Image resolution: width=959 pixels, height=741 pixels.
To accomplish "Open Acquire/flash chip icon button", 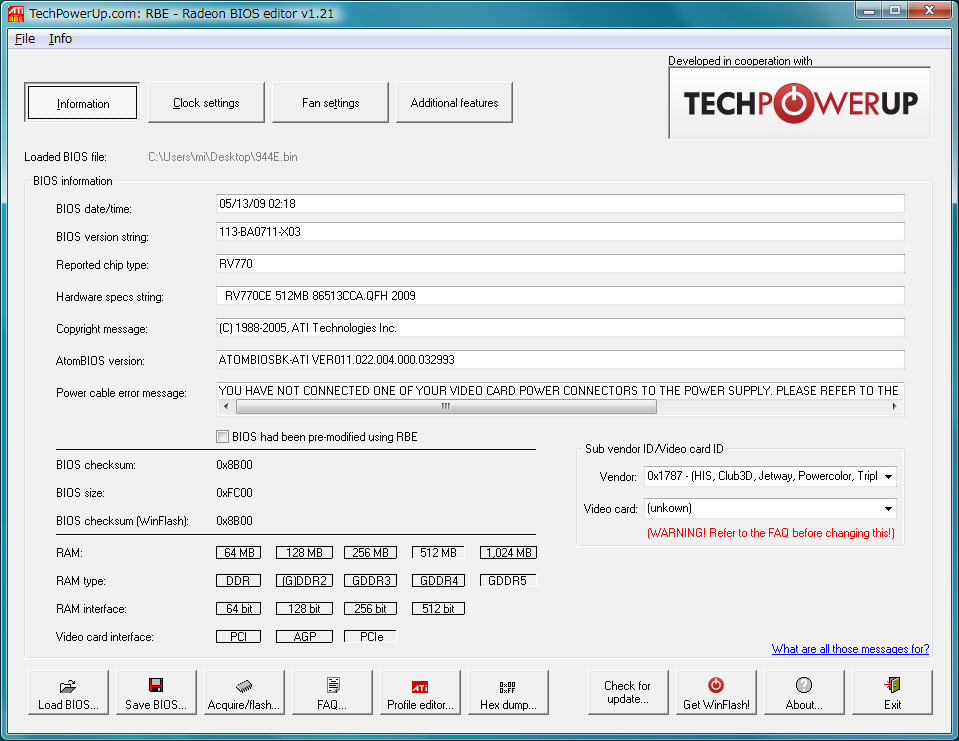I will [244, 692].
